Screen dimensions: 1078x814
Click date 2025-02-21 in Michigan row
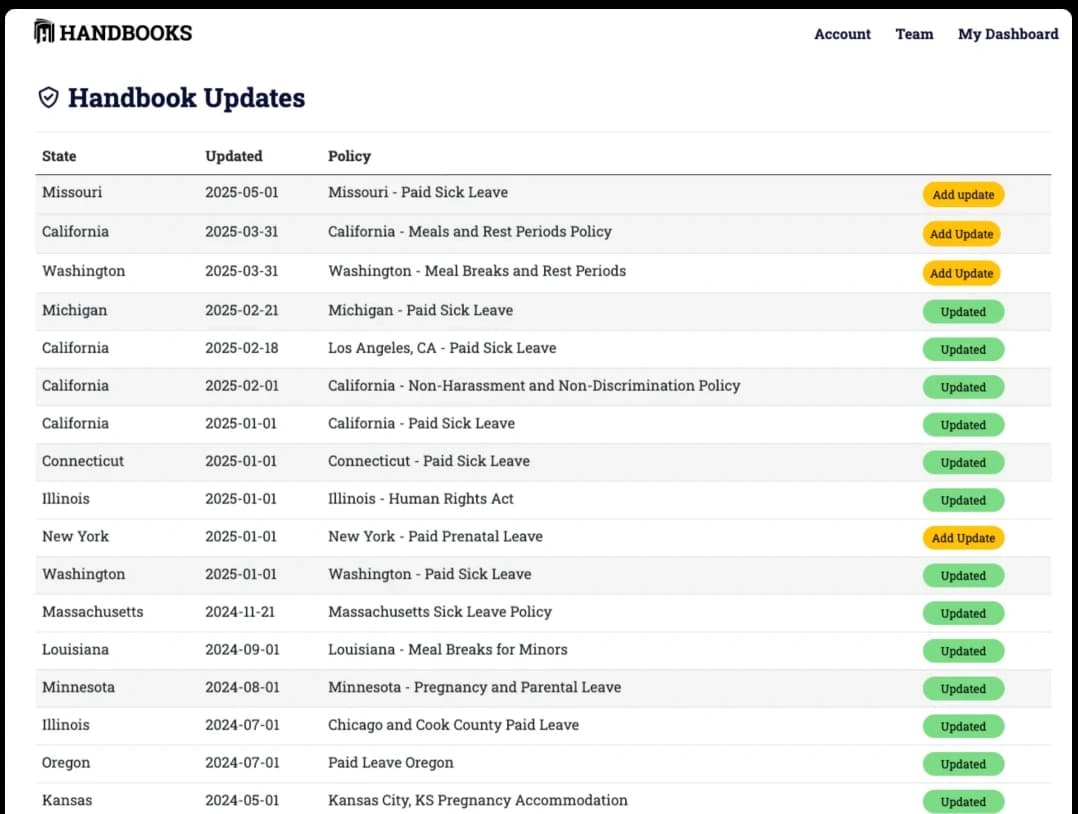(x=242, y=310)
